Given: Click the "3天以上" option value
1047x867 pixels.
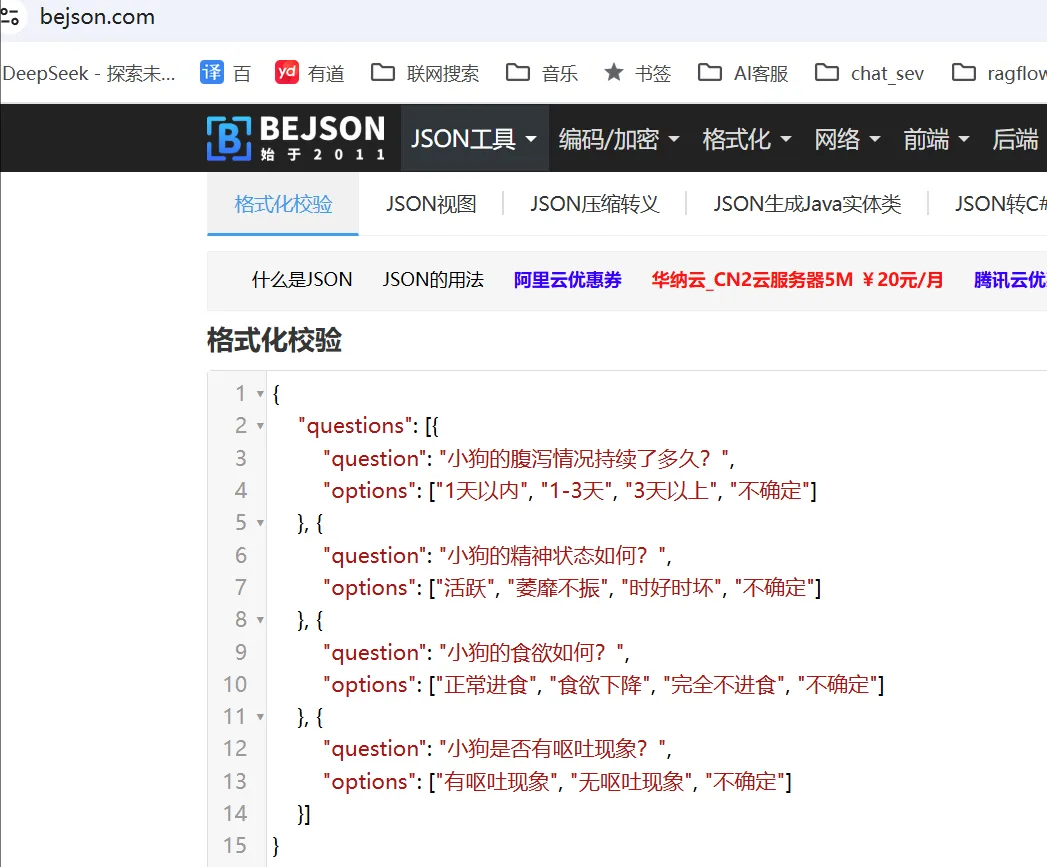Looking at the screenshot, I should 671,491.
